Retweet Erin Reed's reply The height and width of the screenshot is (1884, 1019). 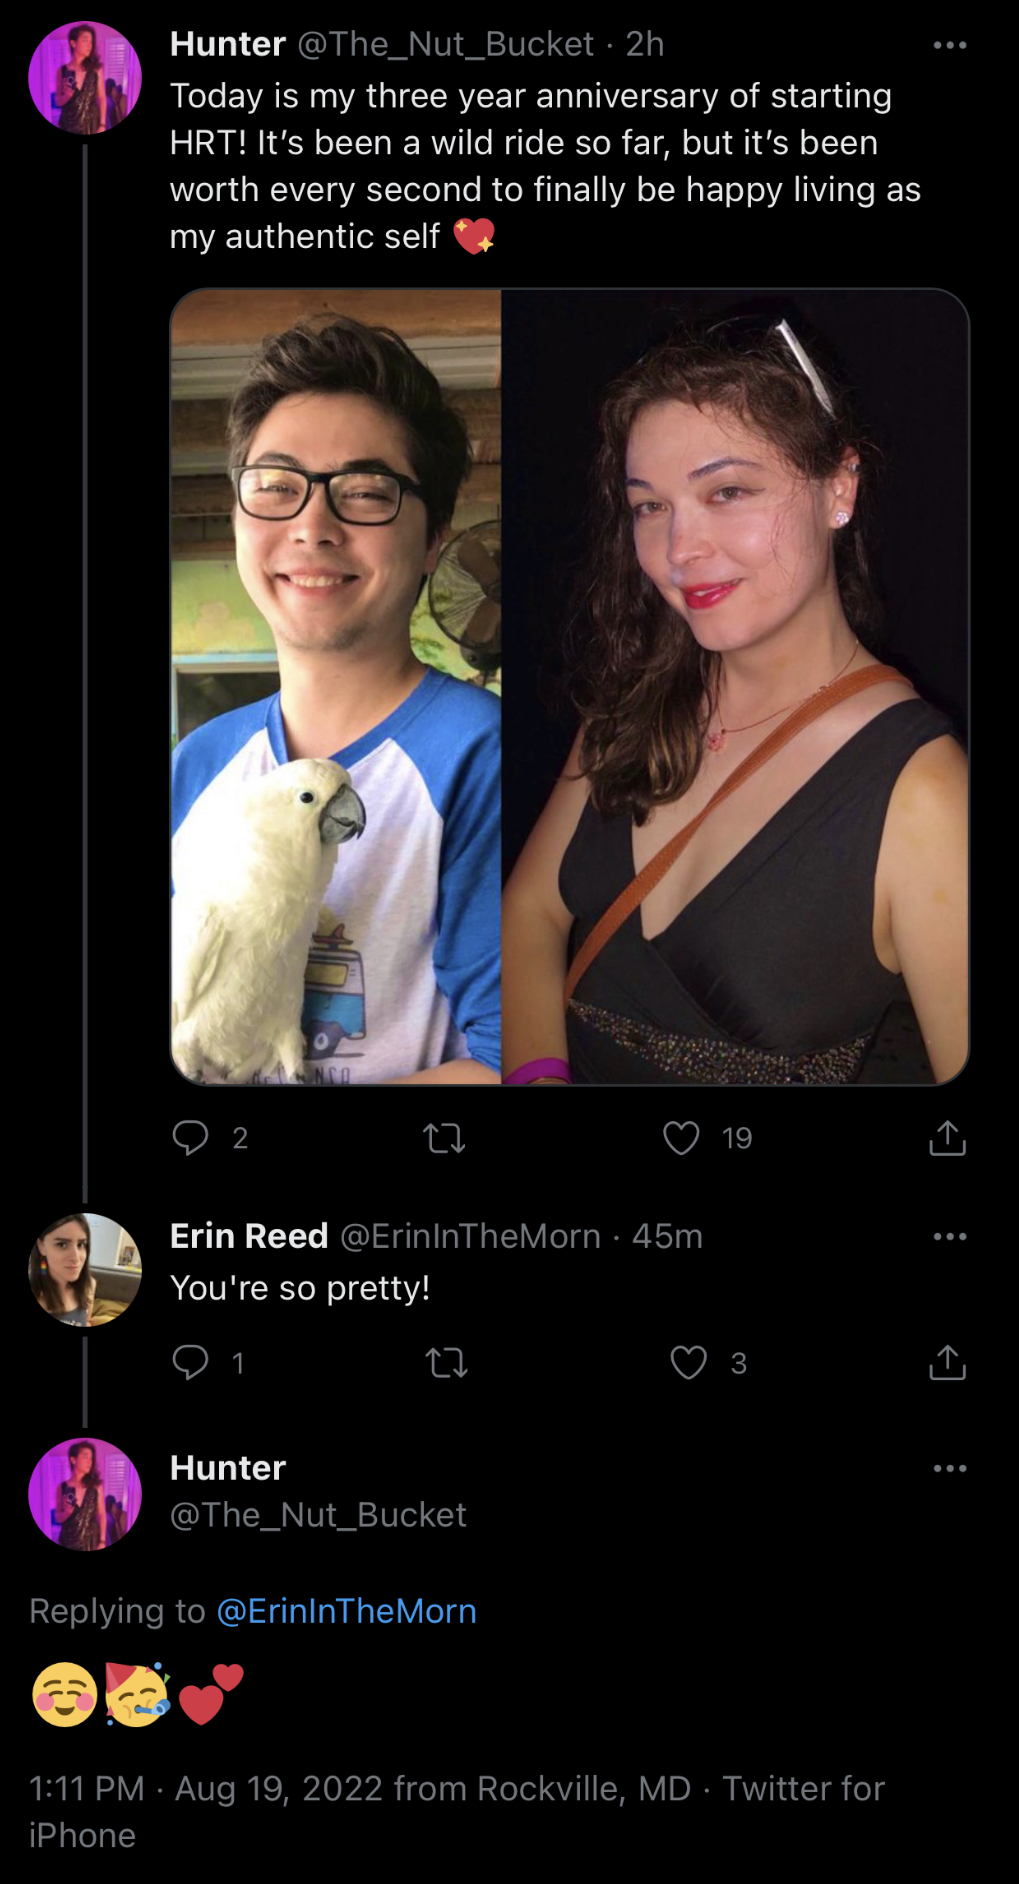tap(446, 1363)
